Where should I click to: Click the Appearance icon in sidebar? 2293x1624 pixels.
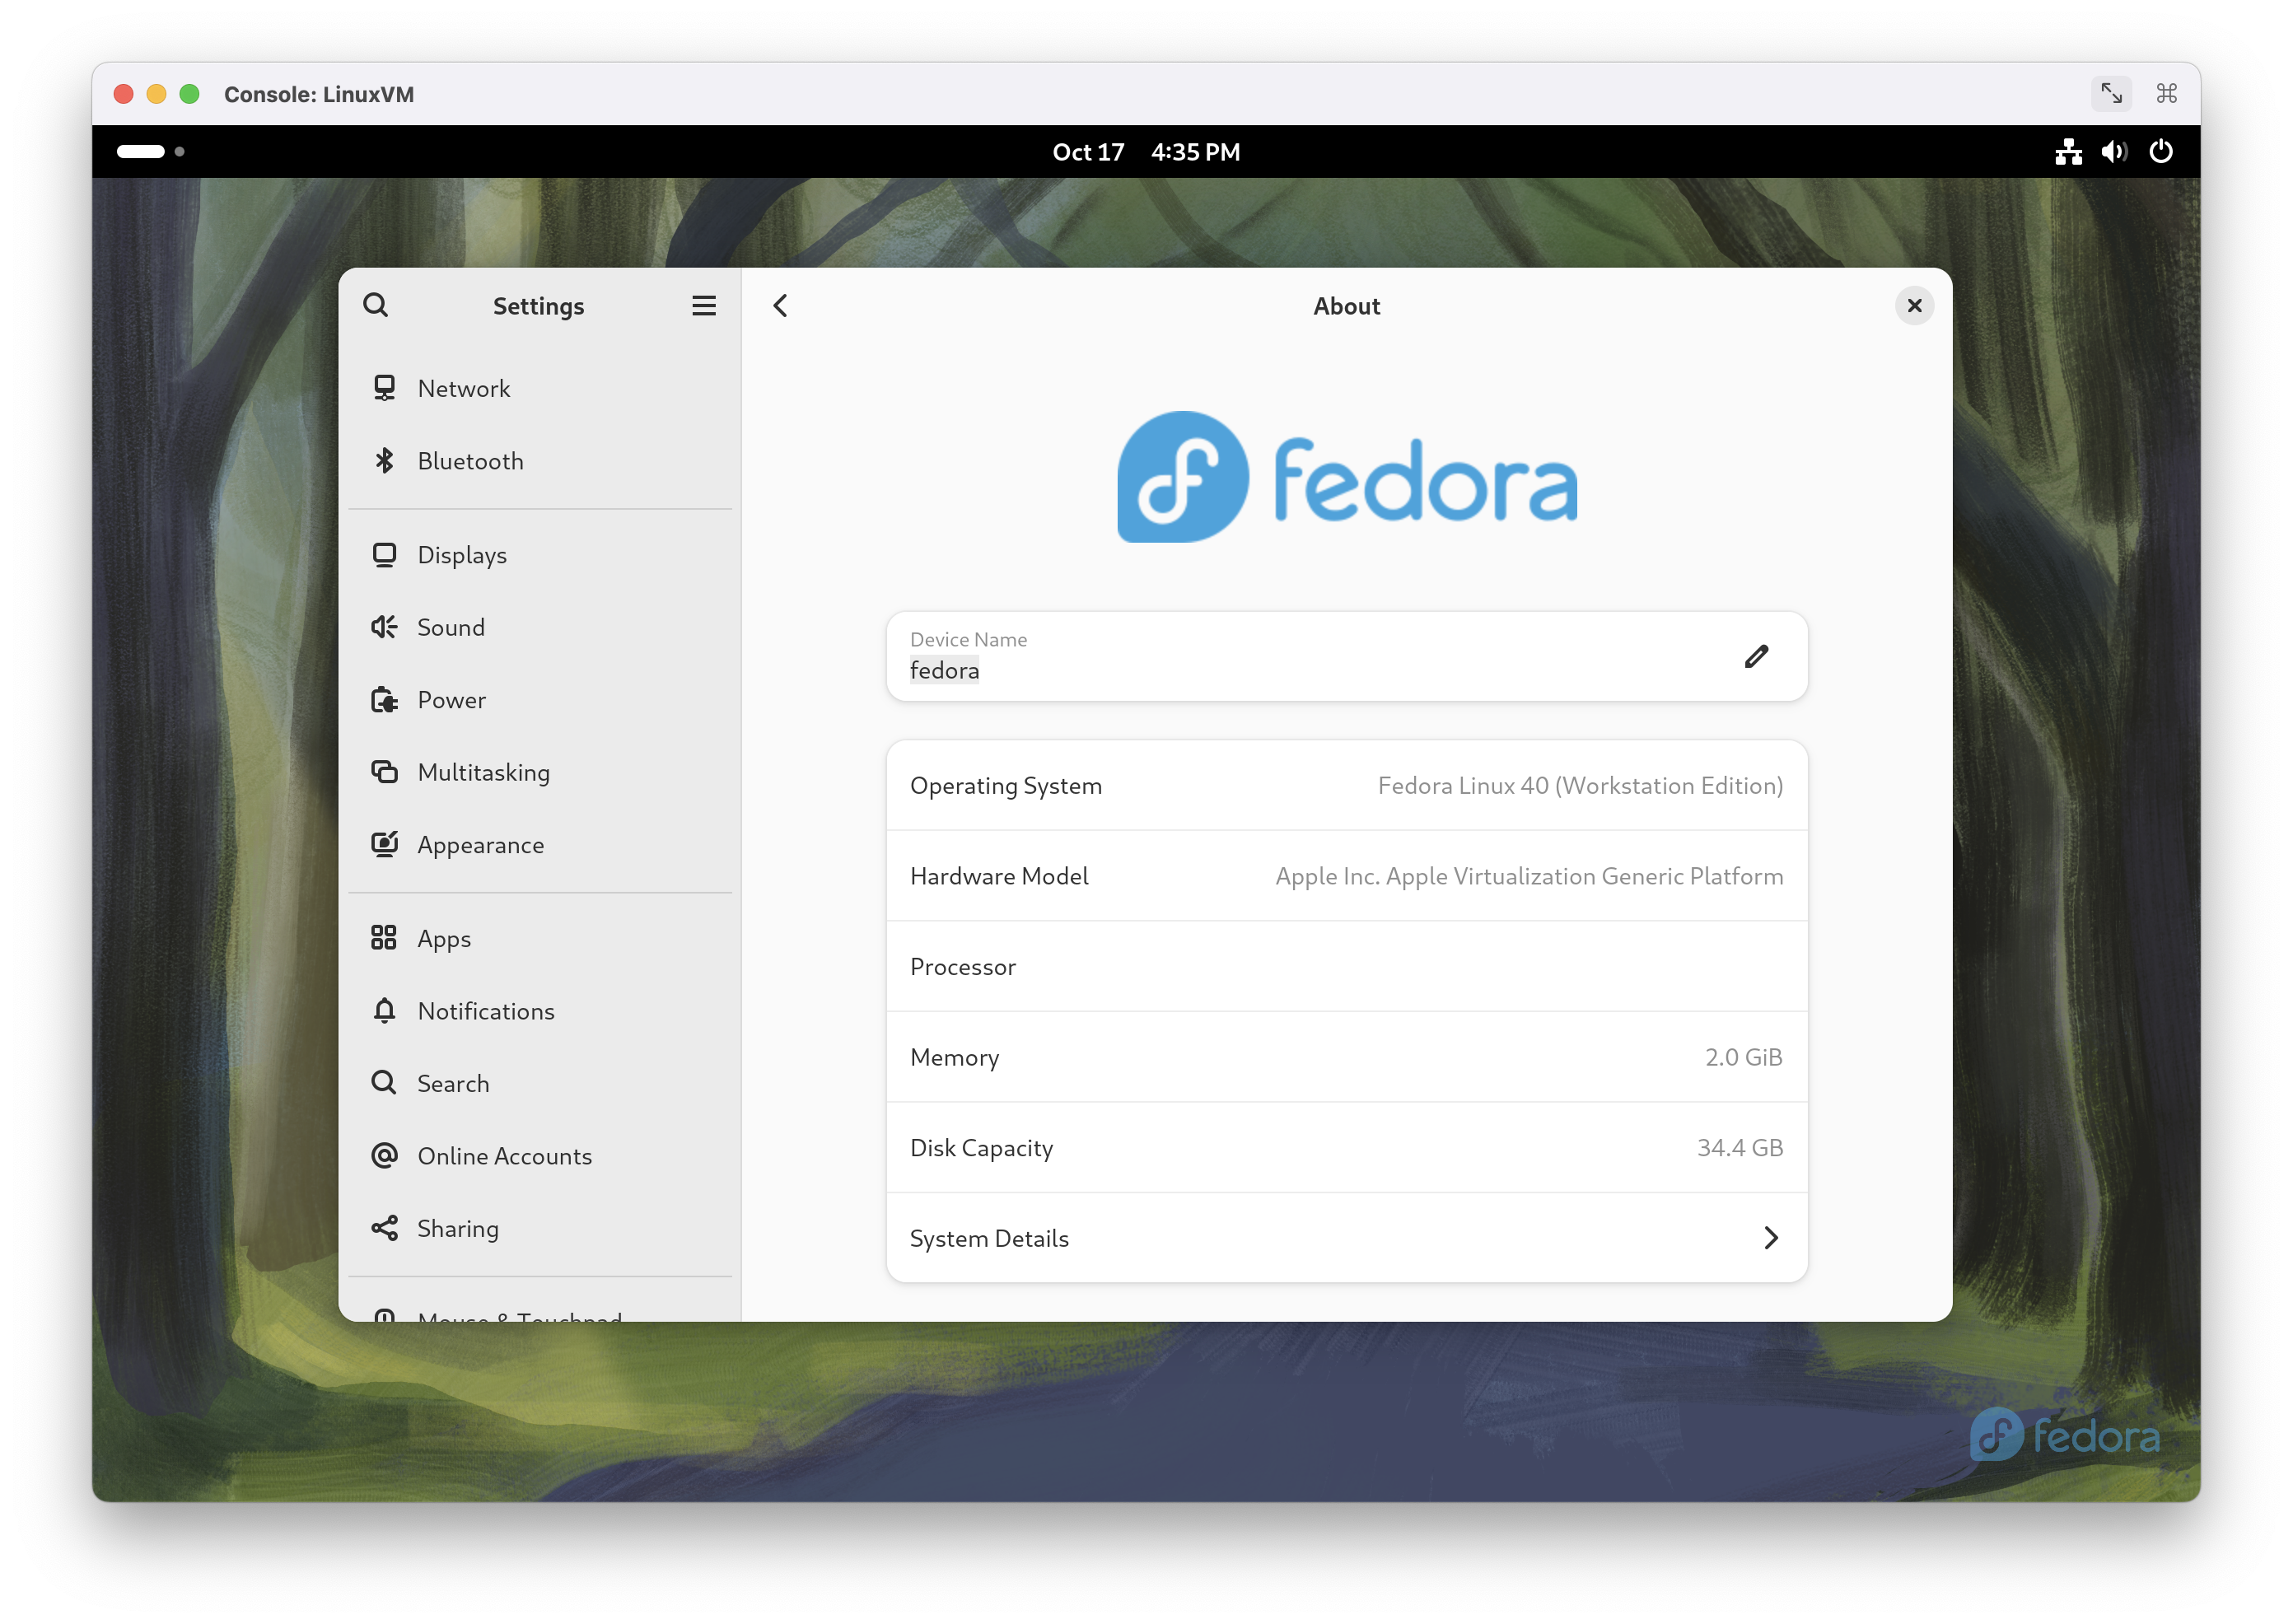384,844
